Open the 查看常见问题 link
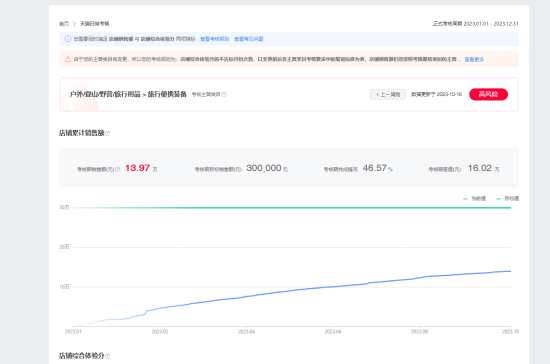Image resolution: width=550 pixels, height=364 pixels. (x=249, y=39)
